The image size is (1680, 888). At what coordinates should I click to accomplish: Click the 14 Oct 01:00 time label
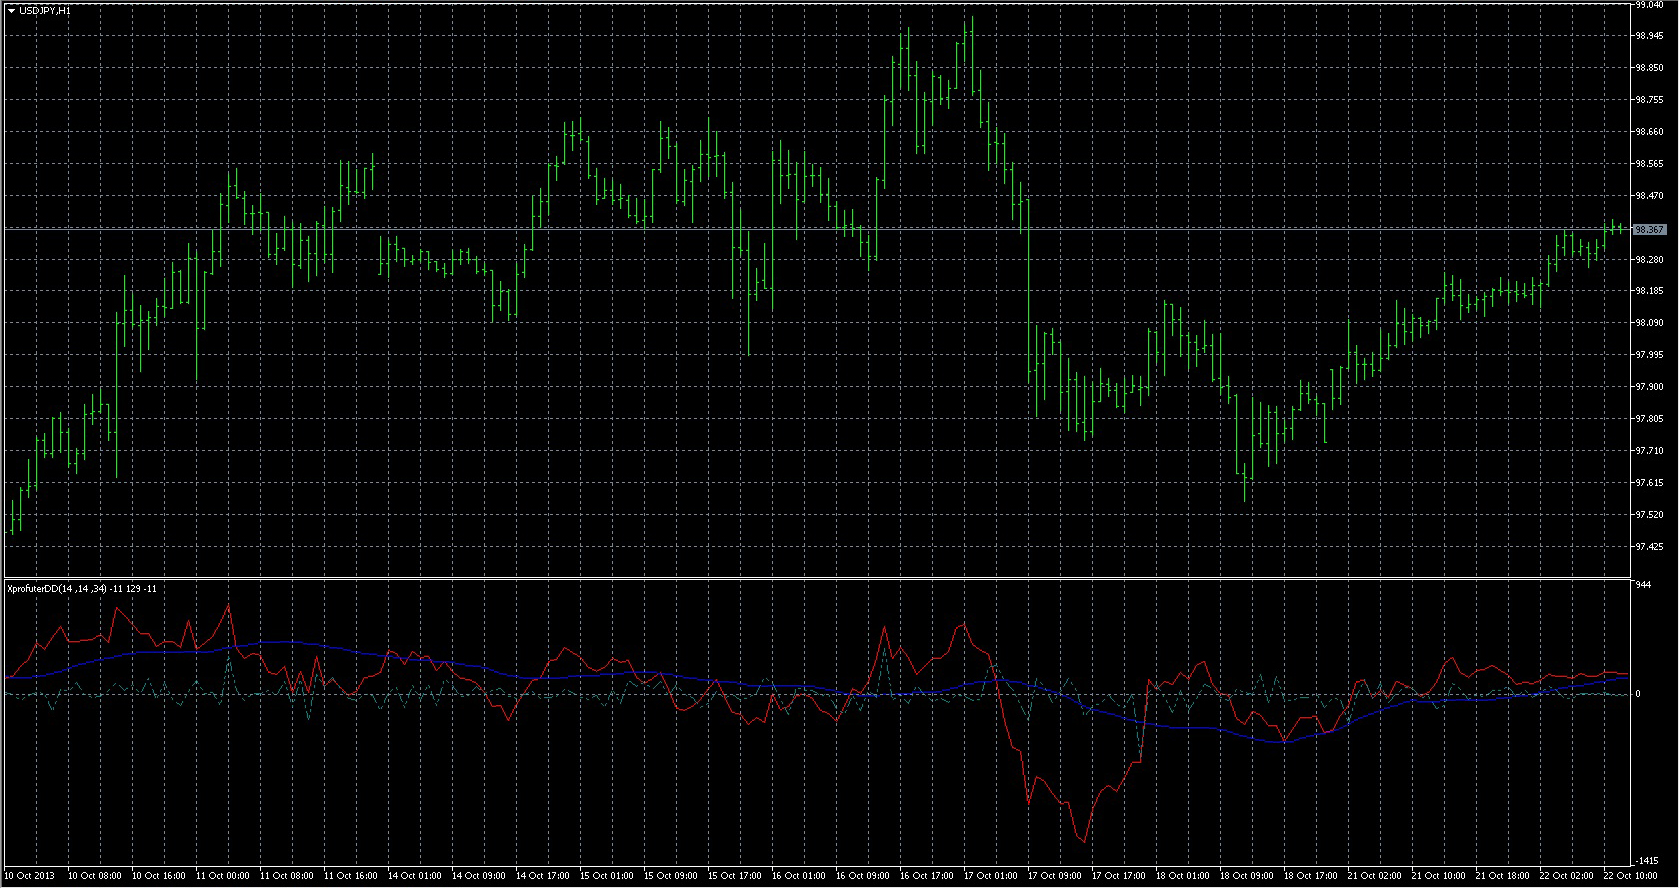click(416, 876)
